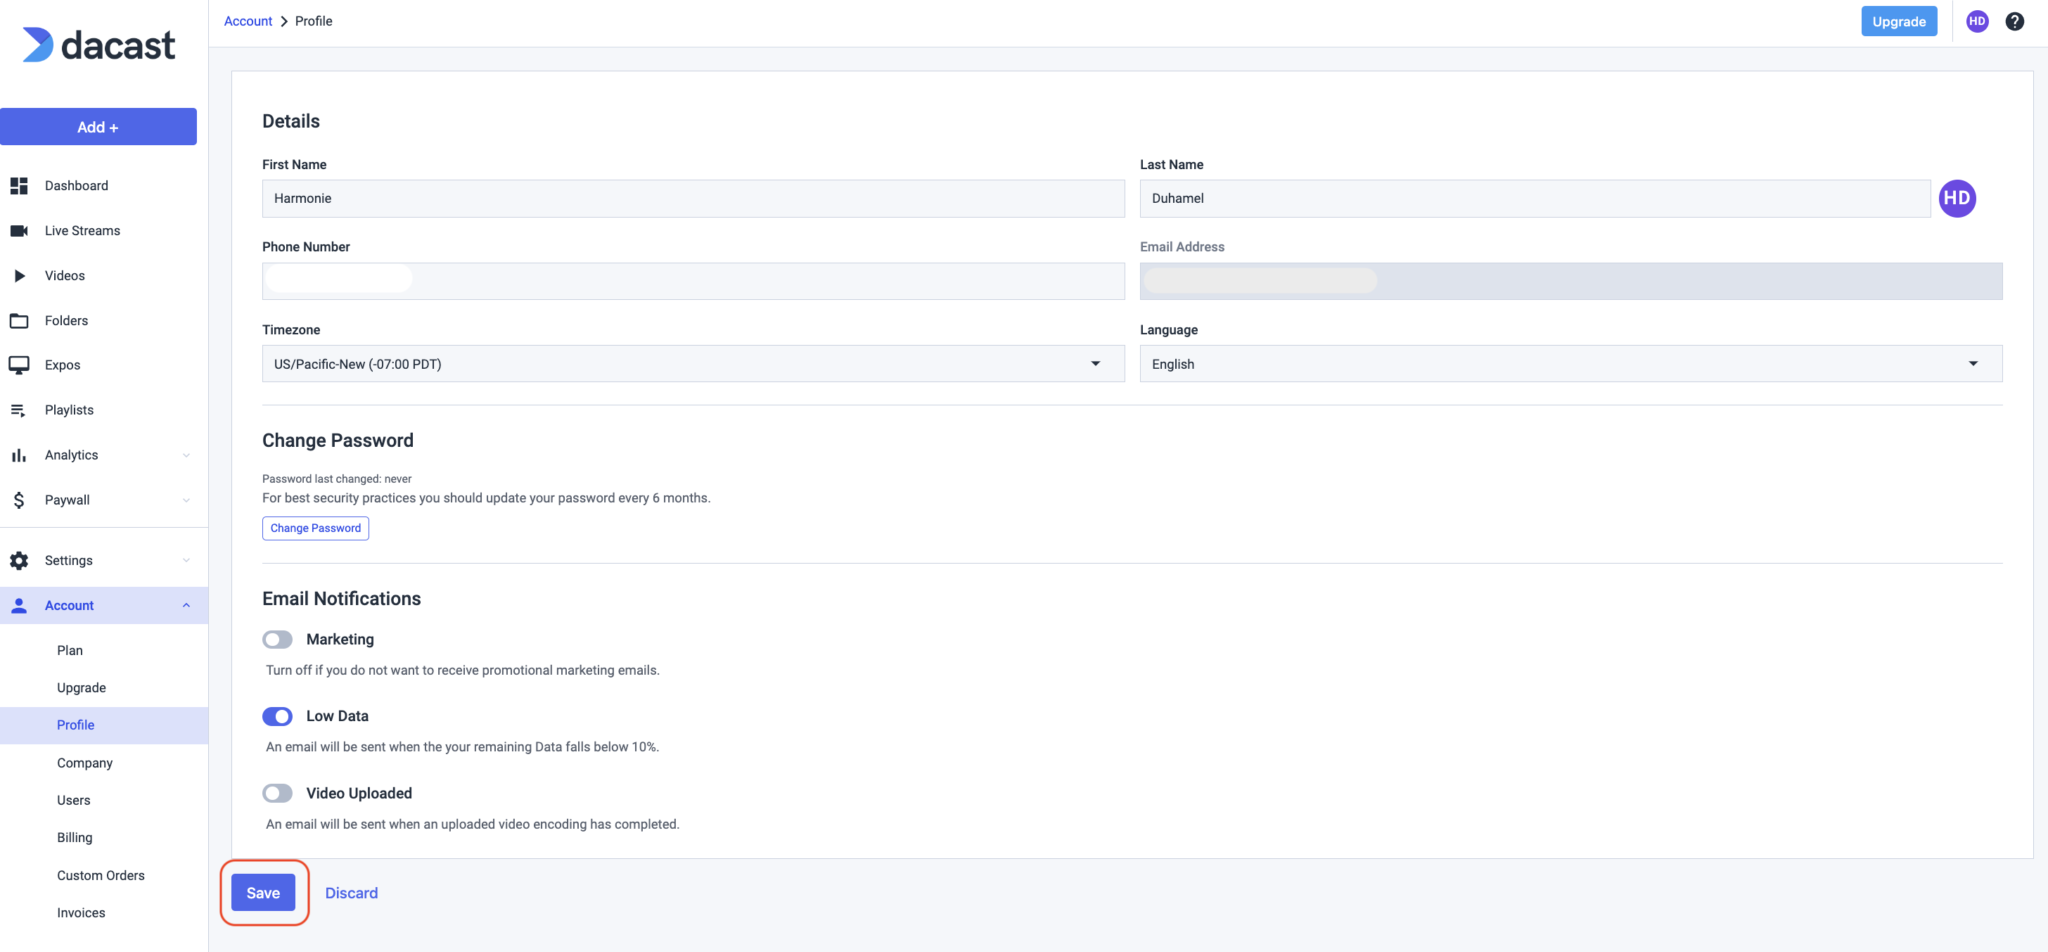The width and height of the screenshot is (2048, 952).
Task: Expand the Paywall menu chevron
Action: pos(186,500)
